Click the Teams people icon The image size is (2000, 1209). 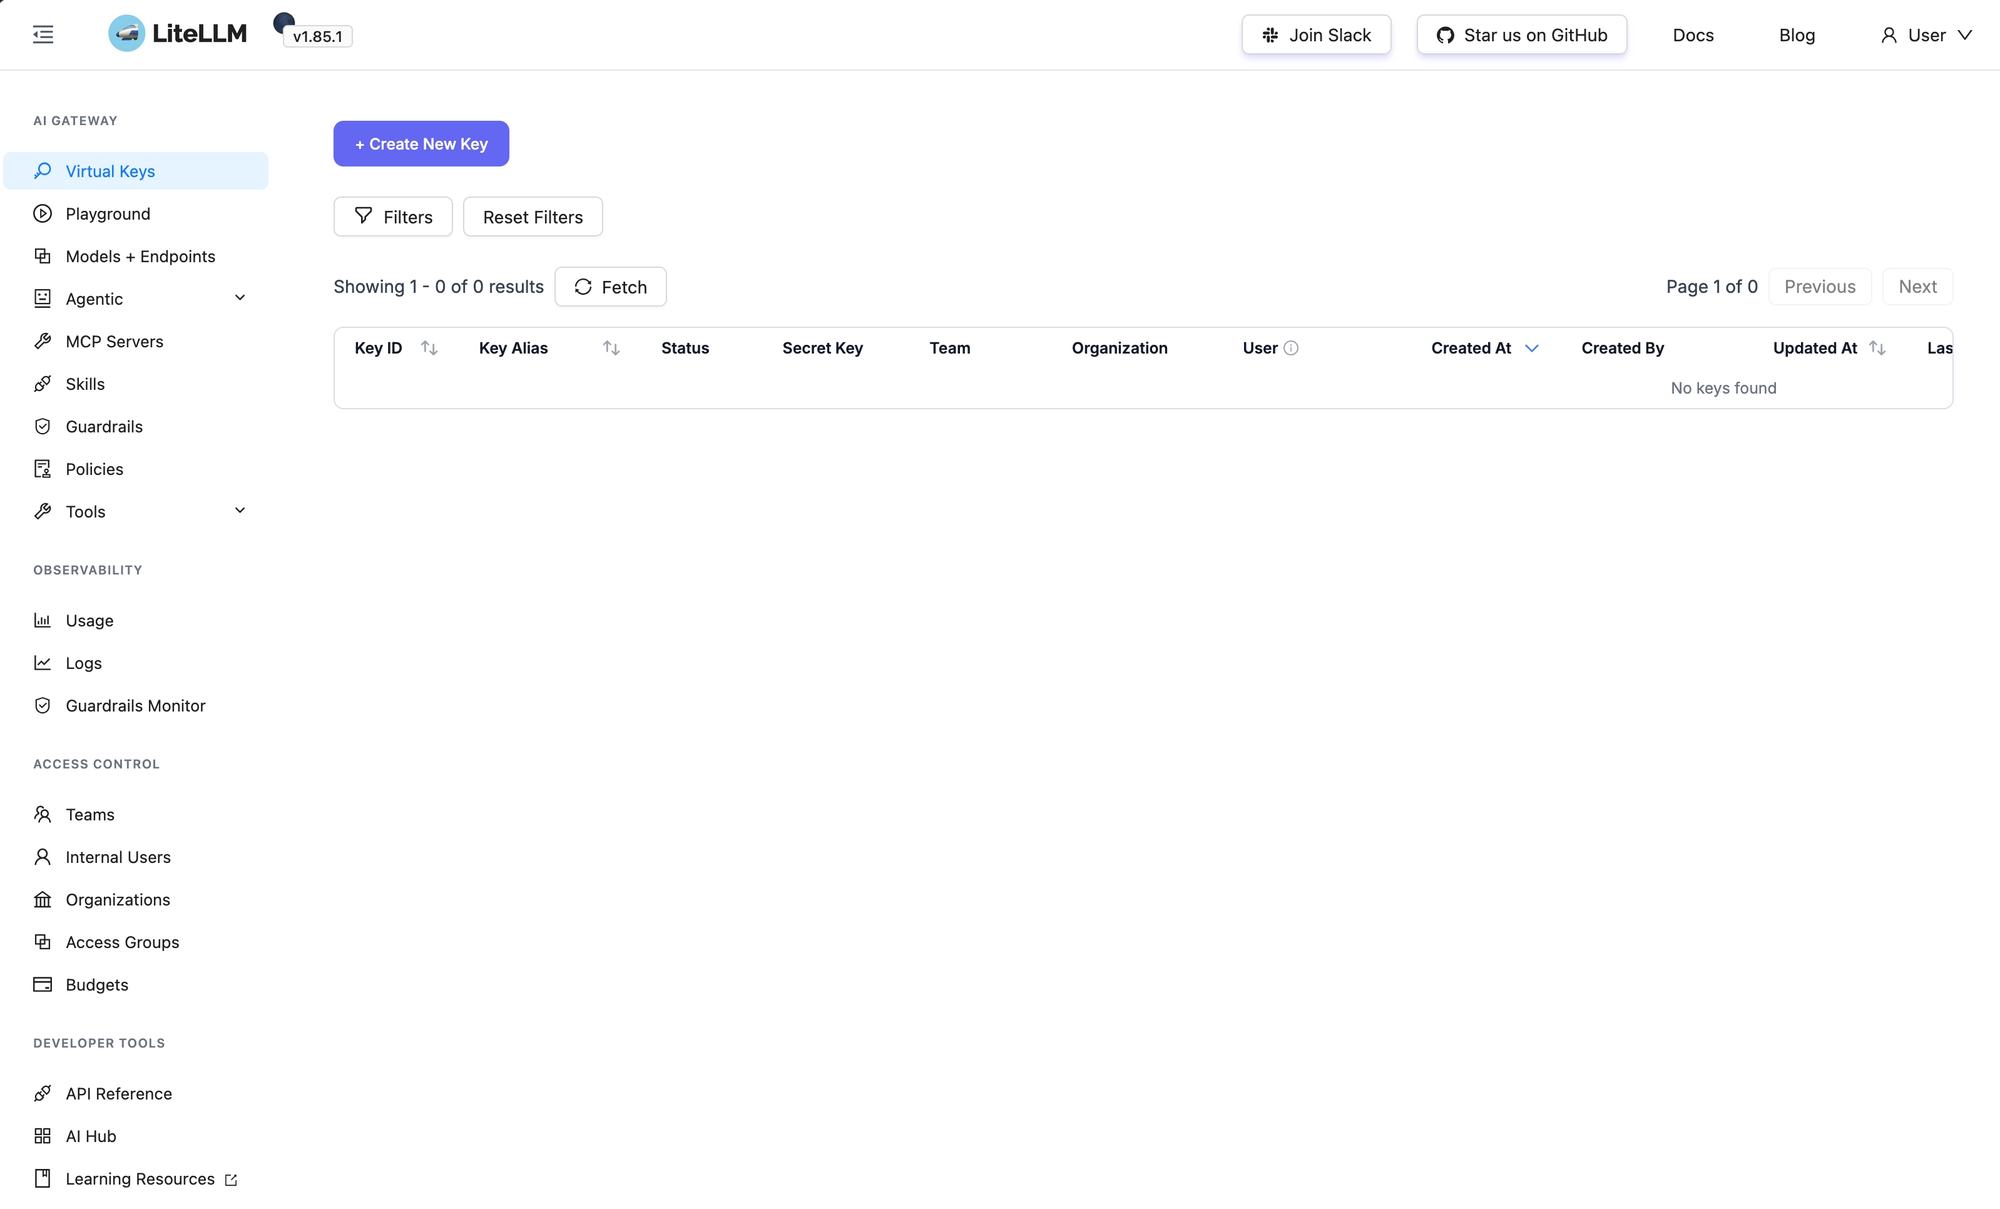42,814
